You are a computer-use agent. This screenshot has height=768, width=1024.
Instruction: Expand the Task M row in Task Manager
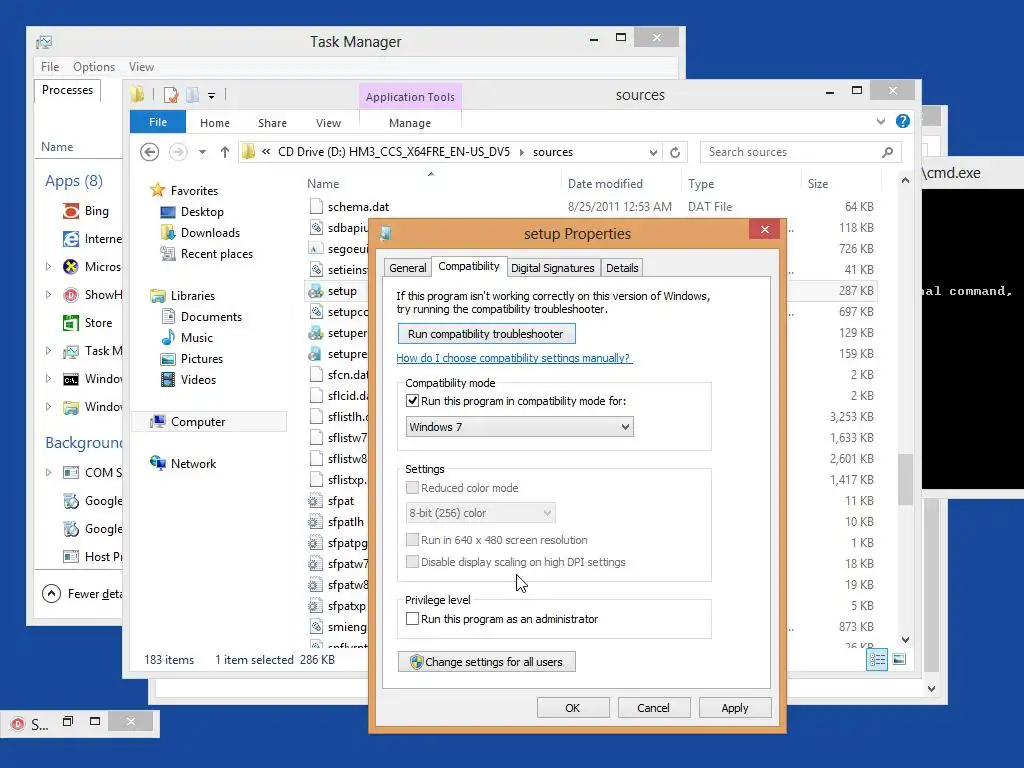click(48, 351)
